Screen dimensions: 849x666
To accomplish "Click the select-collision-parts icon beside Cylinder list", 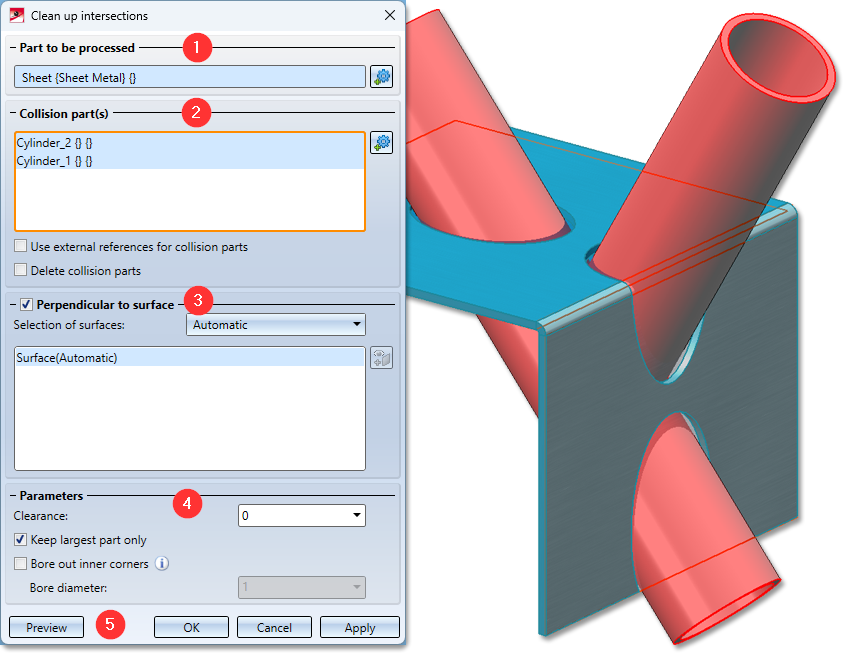I will pos(381,143).
